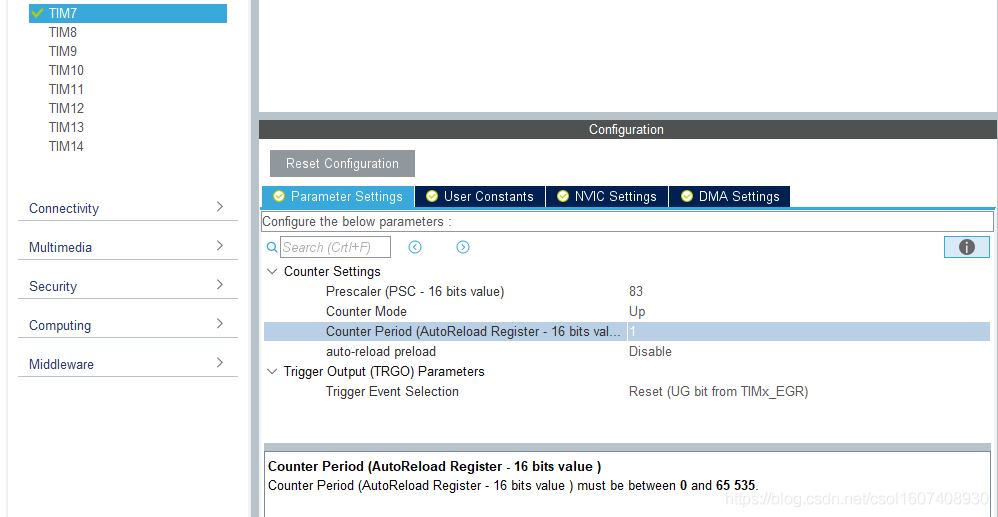Select TIM13 in the timer list
This screenshot has width=998, height=517.
click(x=66, y=127)
